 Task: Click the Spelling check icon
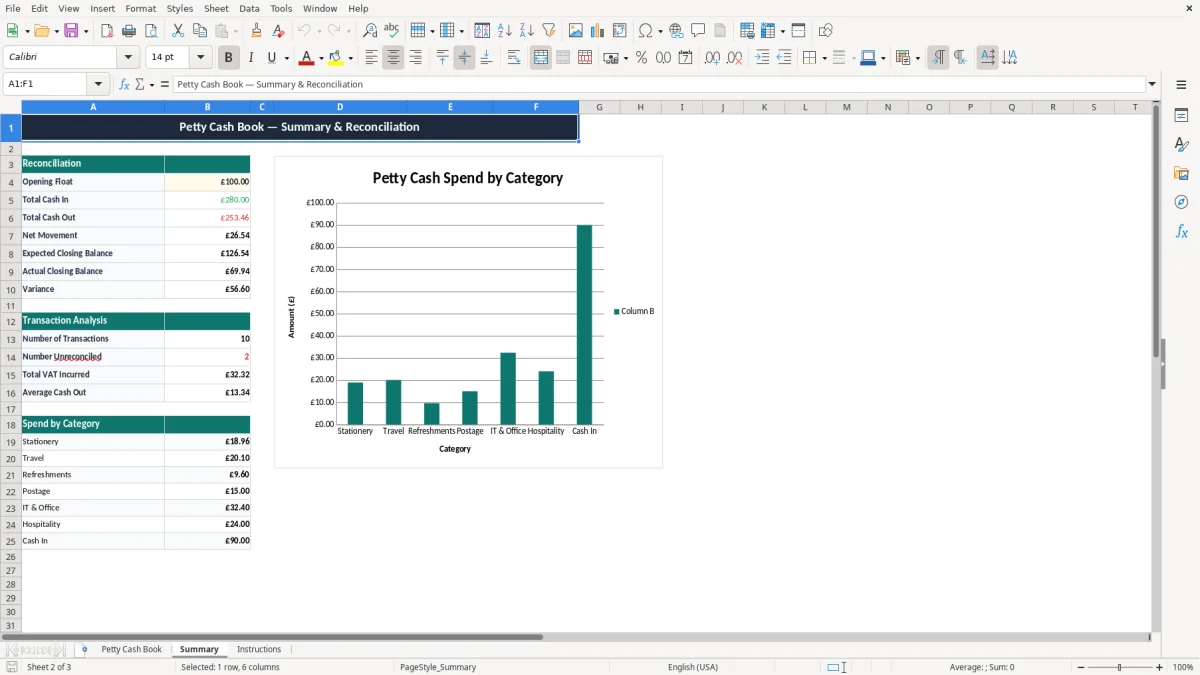392,31
